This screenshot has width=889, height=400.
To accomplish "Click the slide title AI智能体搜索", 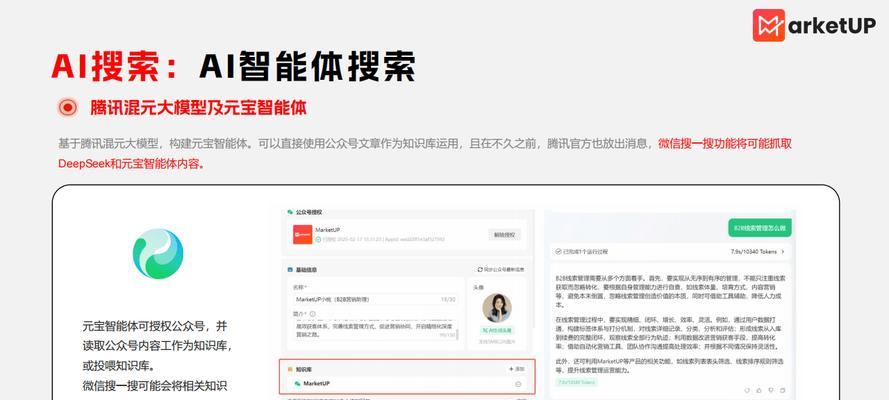I will (x=307, y=66).
